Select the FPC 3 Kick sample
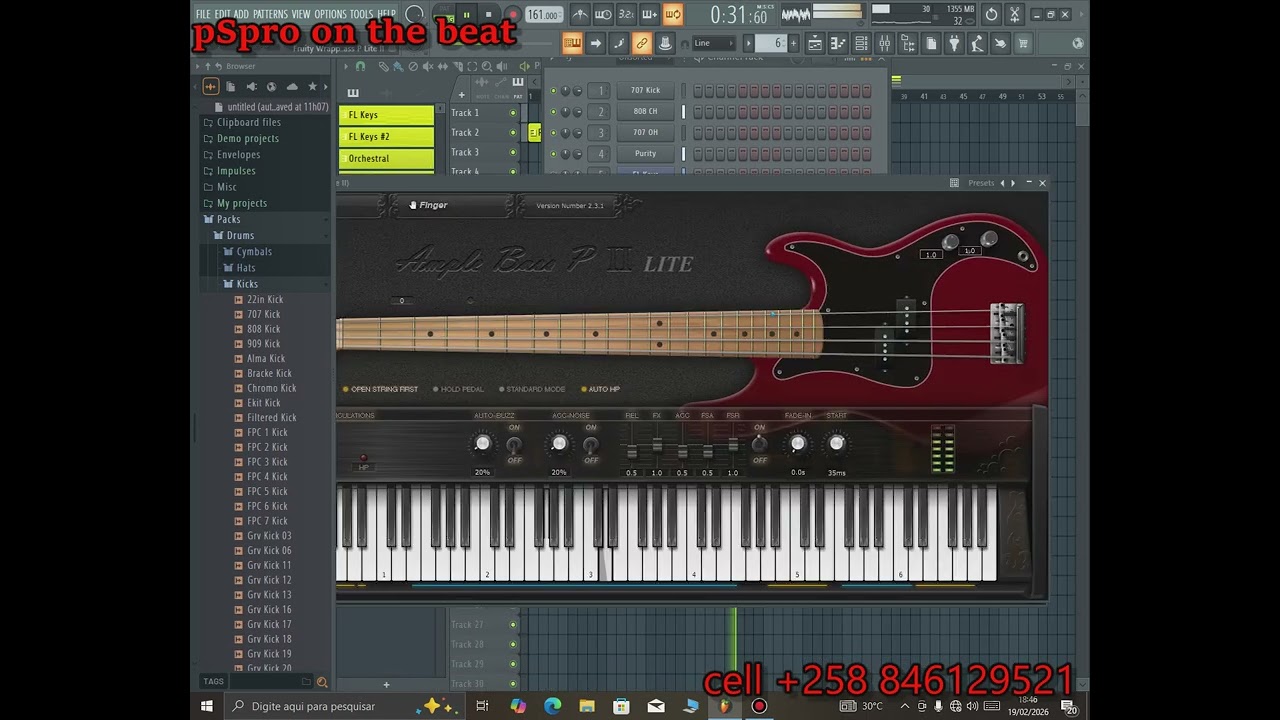This screenshot has width=1280, height=720. coord(267,462)
